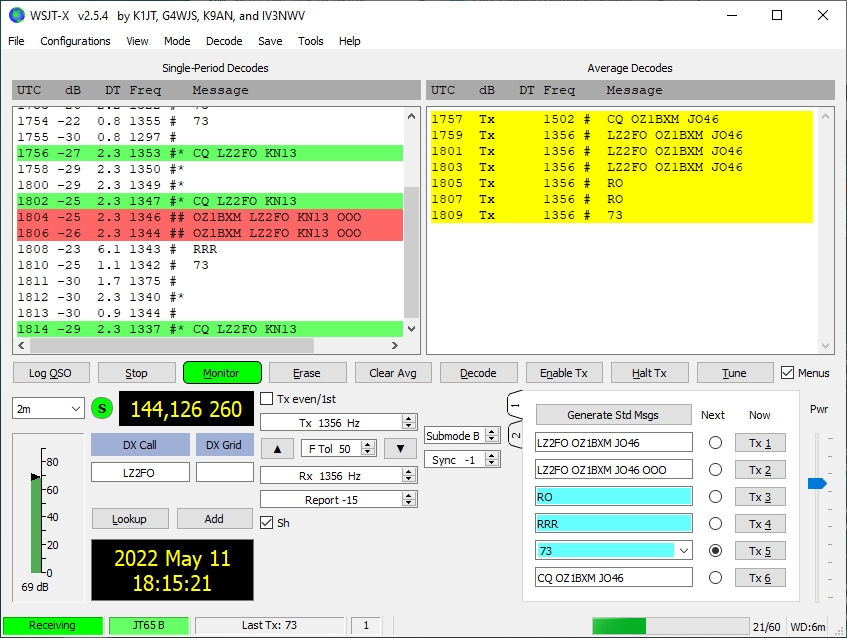
Task: Click the Enable Tx button
Action: [x=563, y=373]
